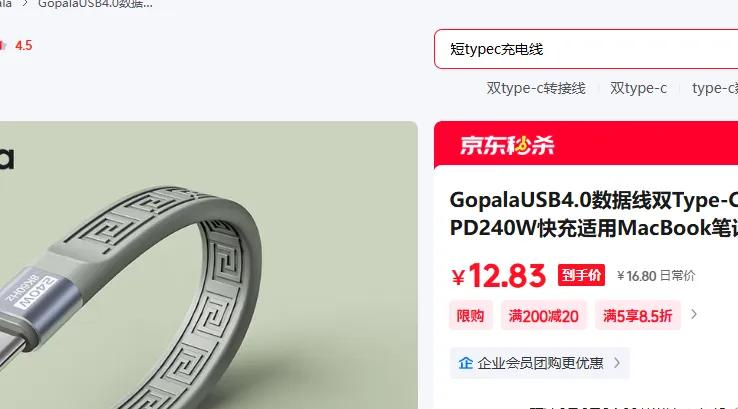Click the search box containing 短typec充电线

586,49
